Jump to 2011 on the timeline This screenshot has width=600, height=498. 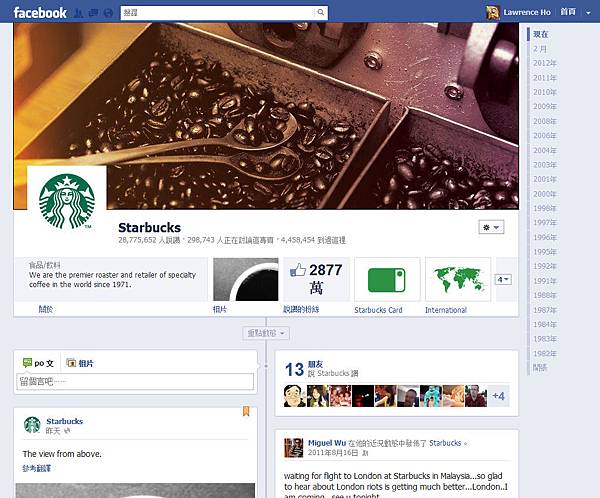coord(545,78)
